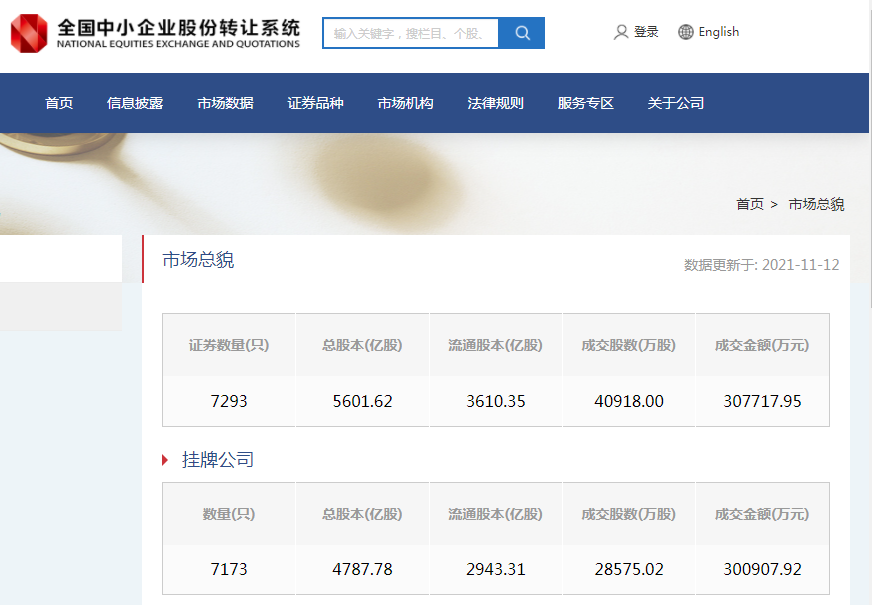This screenshot has height=605, width=872.
Task: Go to 服务专区 section
Action: pos(585,103)
